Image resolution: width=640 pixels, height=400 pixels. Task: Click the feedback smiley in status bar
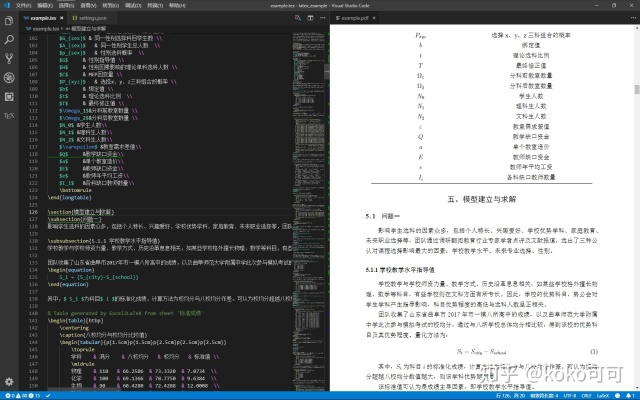click(x=618, y=396)
